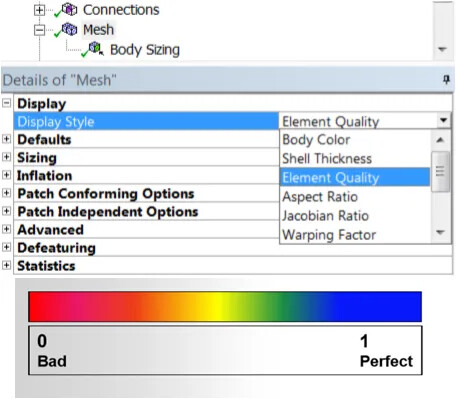Screen dimensions: 456x399
Task: Expand the Statistics section
Action: [x=6, y=265]
